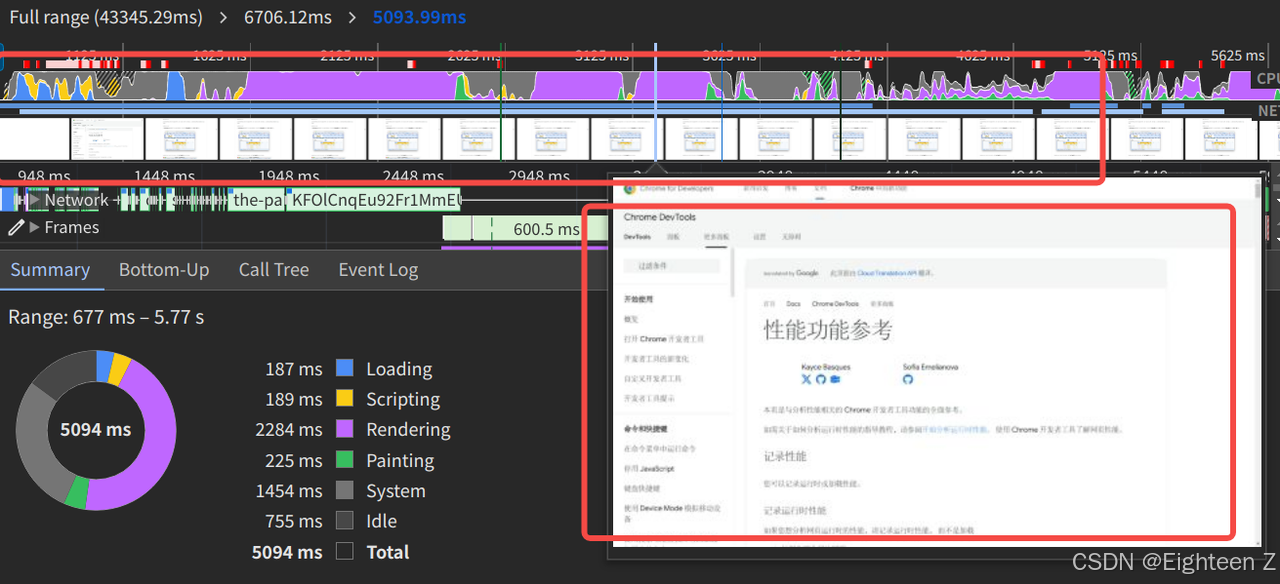Click the Range: 677 ms – 5.77 s text
1280x584 pixels.
coord(106,317)
